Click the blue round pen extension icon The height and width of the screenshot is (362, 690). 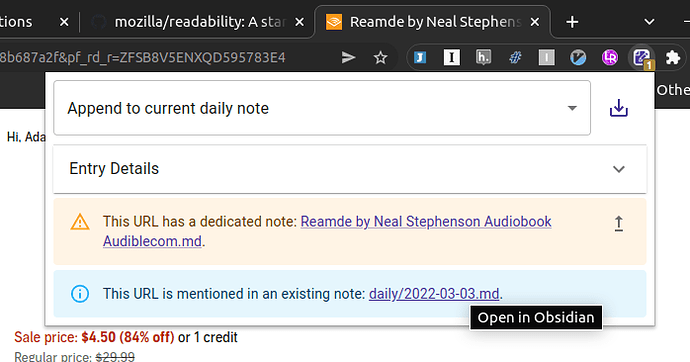[578, 58]
